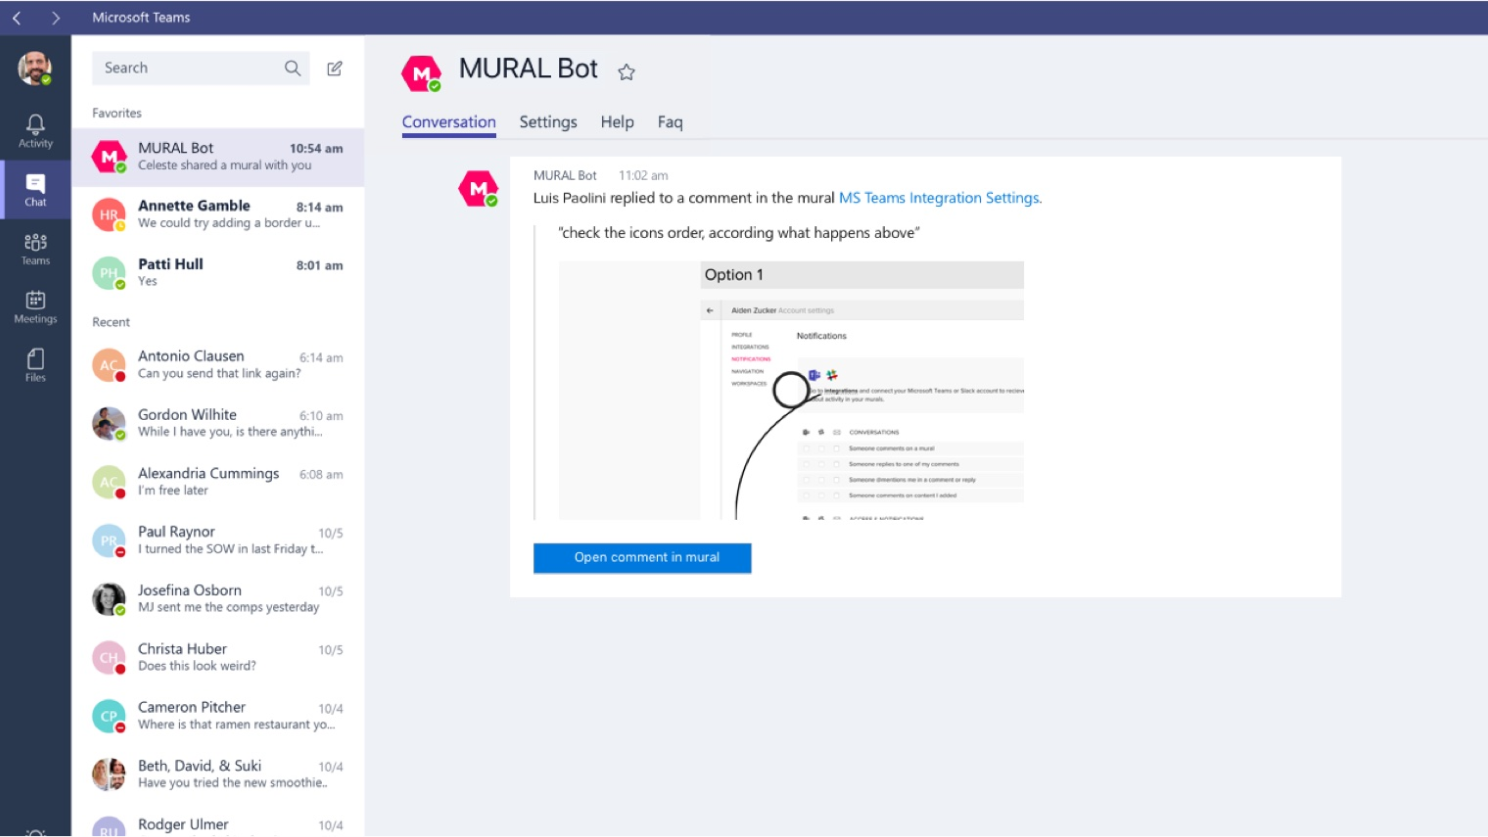Click the MURAL Bot sender name in the message
This screenshot has width=1488, height=837.
tap(565, 175)
